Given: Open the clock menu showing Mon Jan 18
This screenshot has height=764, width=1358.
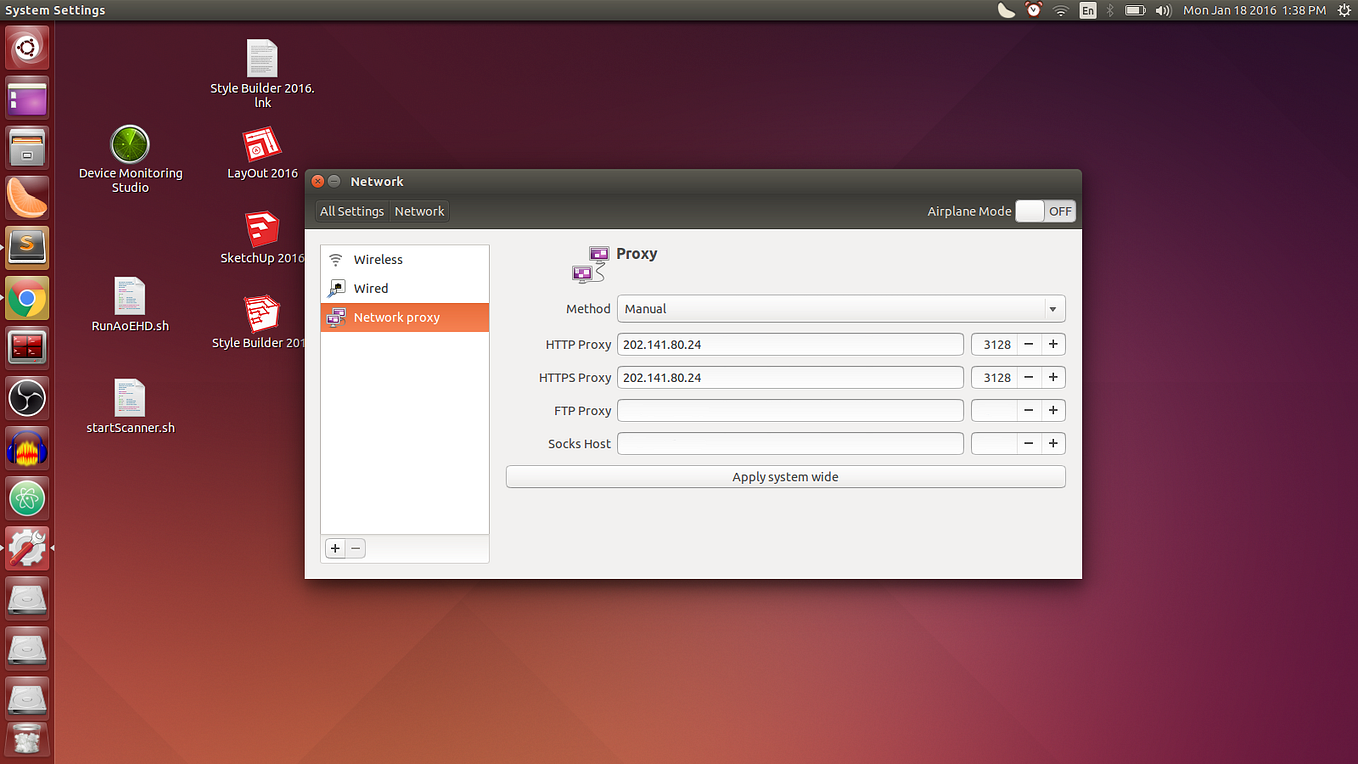Looking at the screenshot, I should (1254, 10).
